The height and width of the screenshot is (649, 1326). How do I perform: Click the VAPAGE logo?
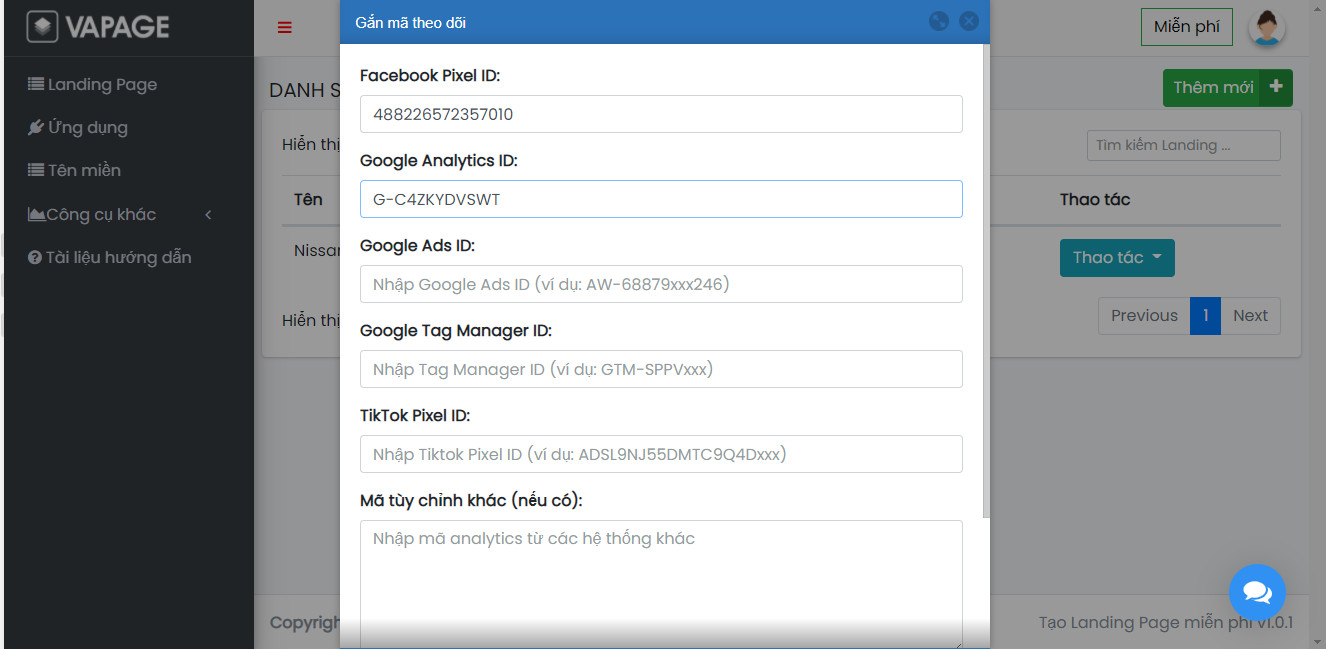(98, 27)
